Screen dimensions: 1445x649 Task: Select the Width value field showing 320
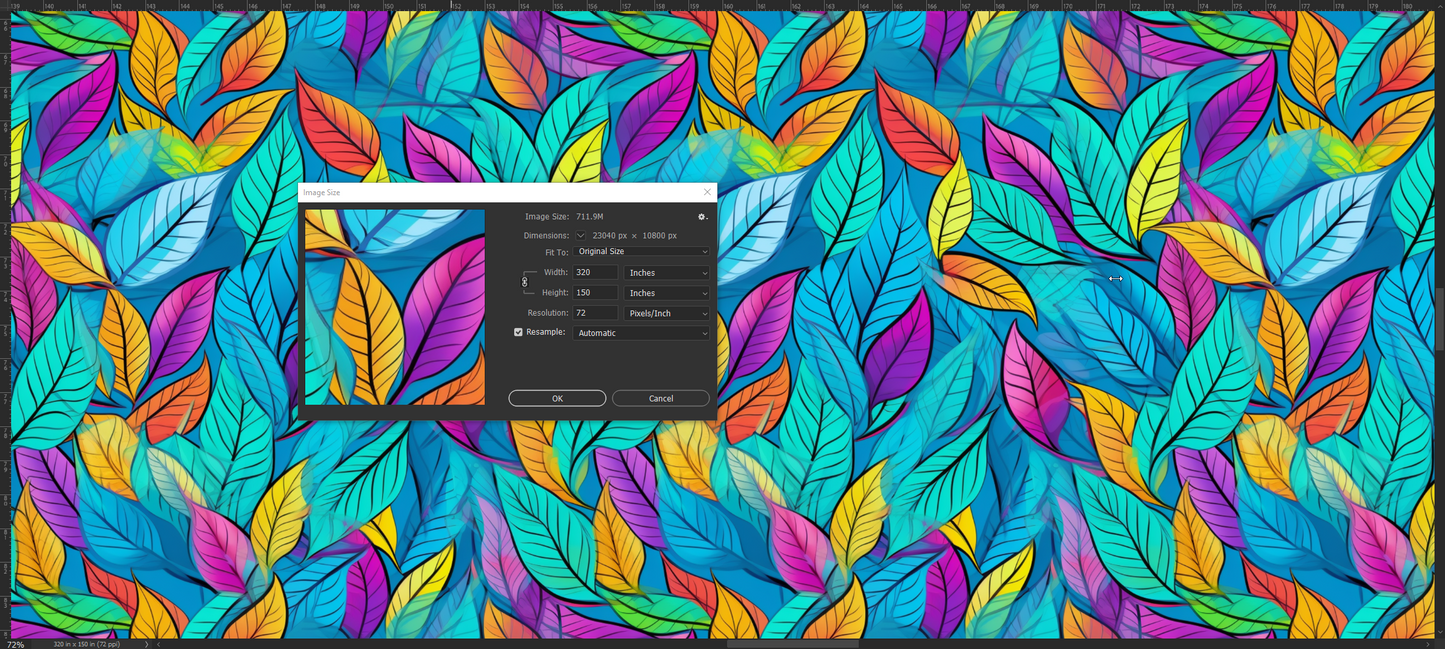click(x=594, y=272)
